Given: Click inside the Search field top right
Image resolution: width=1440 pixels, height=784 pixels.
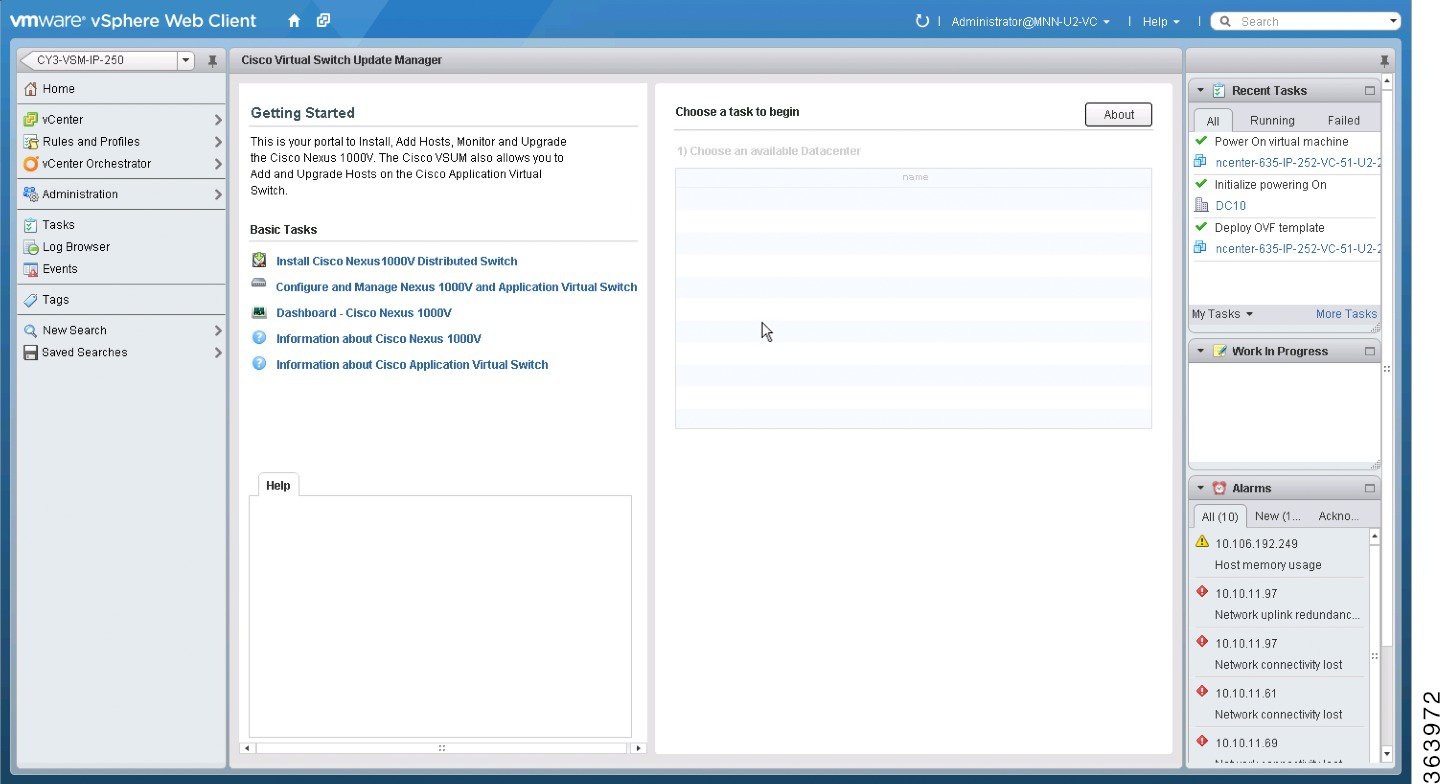Looking at the screenshot, I should click(x=1305, y=20).
